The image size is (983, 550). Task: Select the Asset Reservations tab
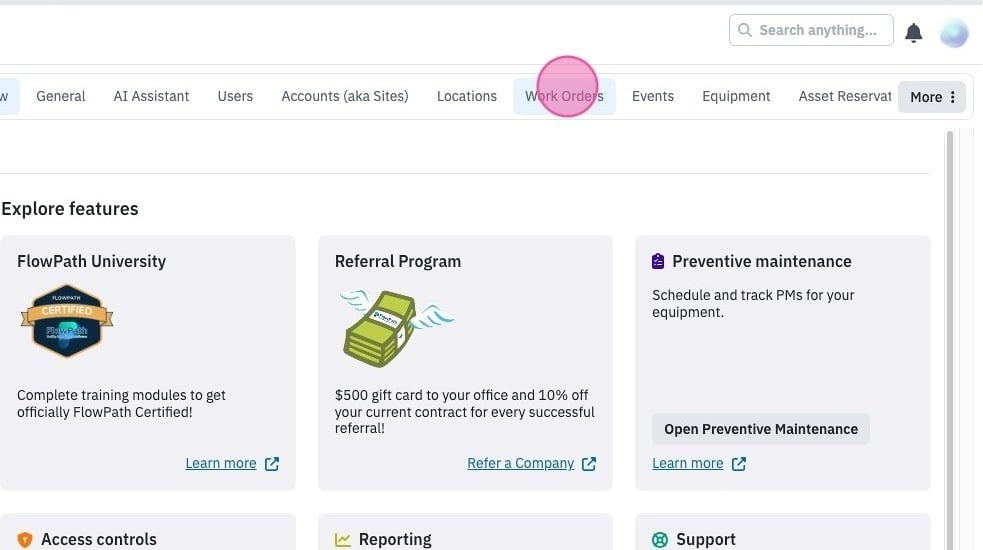pyautogui.click(x=844, y=96)
